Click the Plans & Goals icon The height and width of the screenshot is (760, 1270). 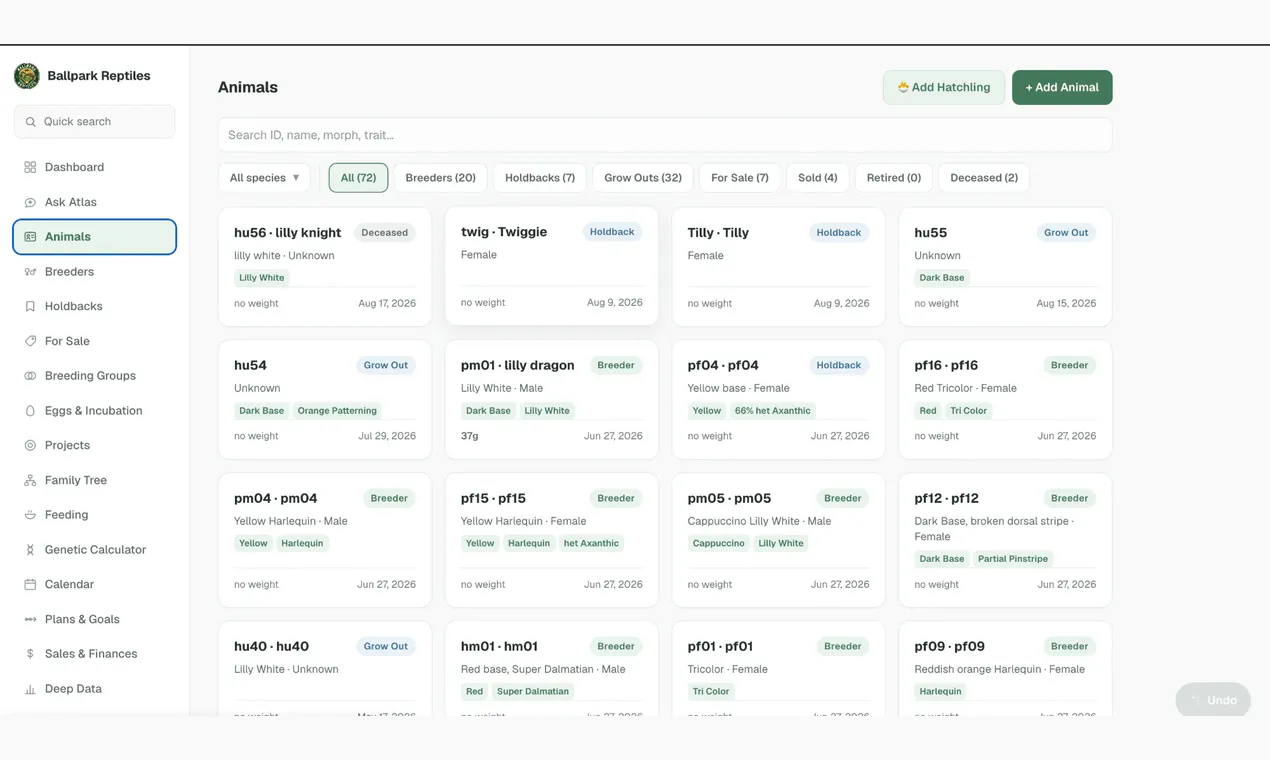(30, 619)
